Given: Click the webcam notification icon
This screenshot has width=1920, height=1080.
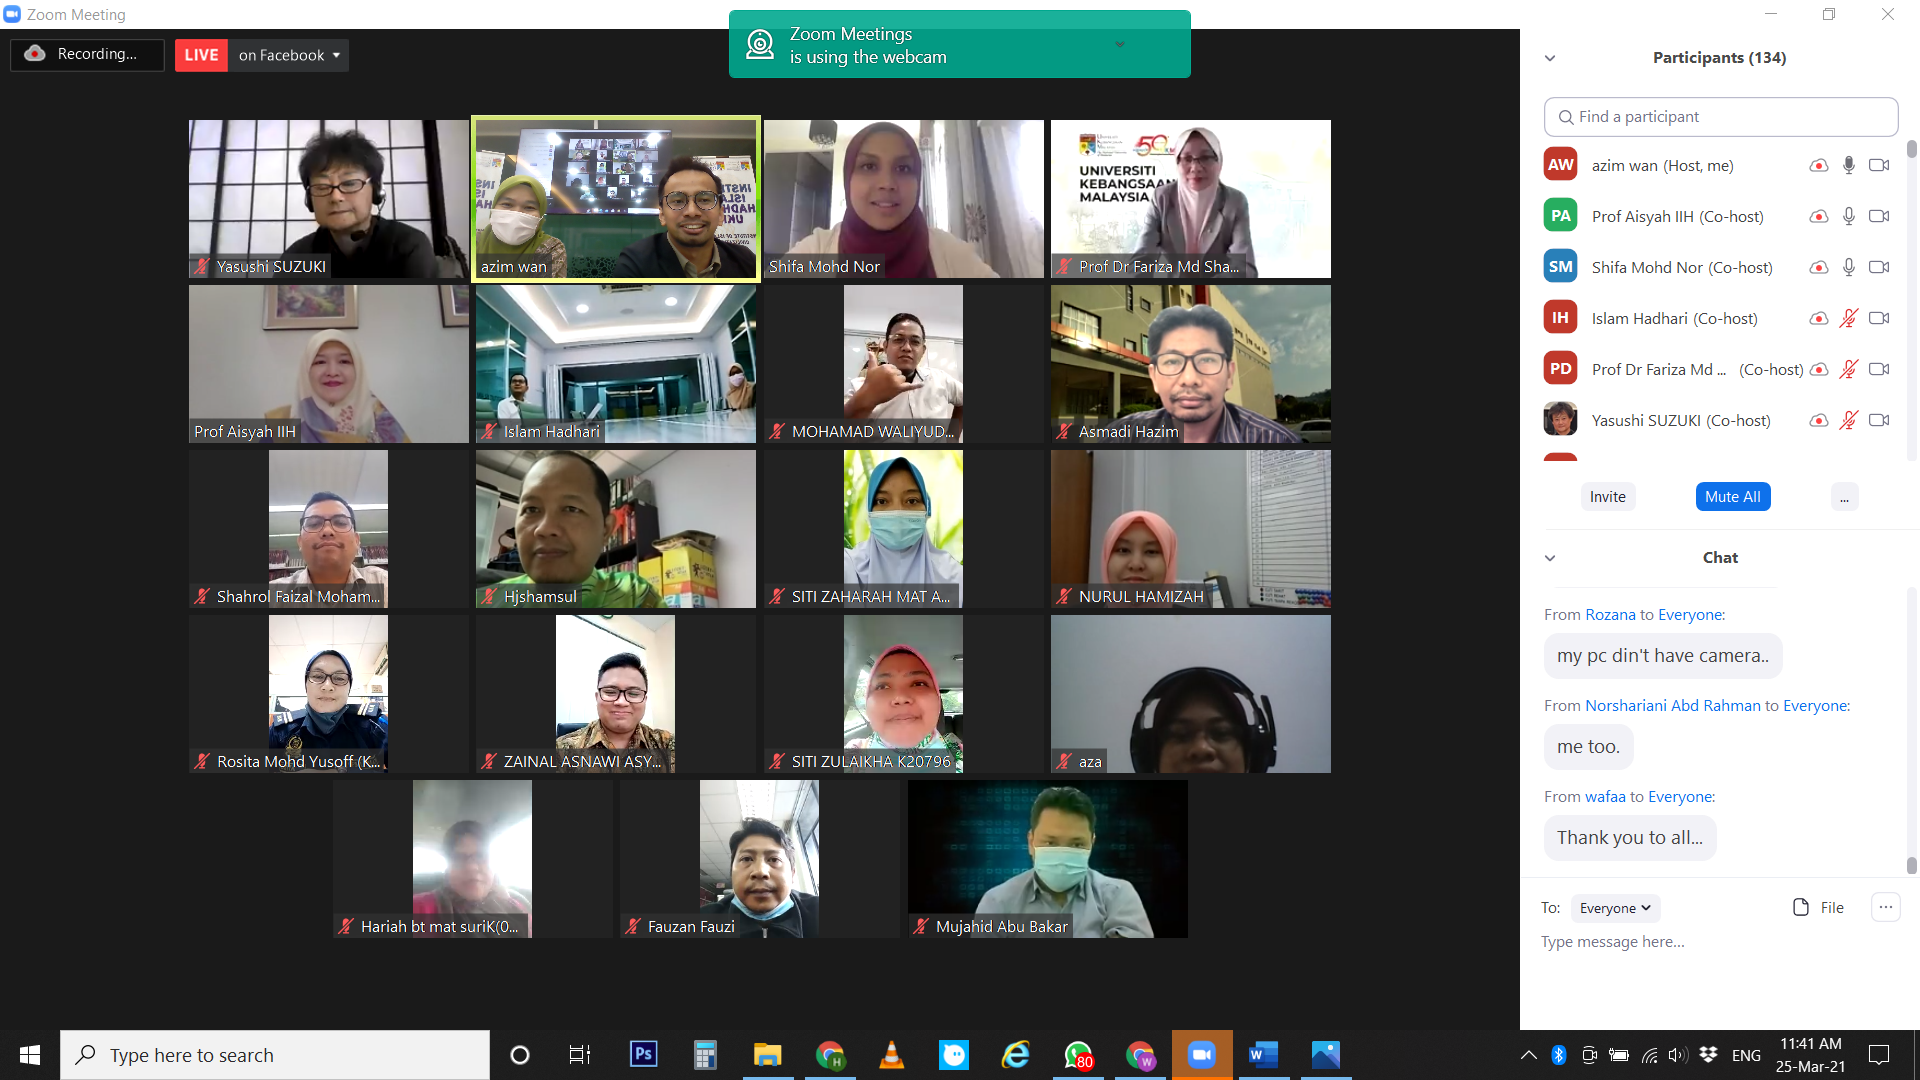Looking at the screenshot, I should coord(760,45).
